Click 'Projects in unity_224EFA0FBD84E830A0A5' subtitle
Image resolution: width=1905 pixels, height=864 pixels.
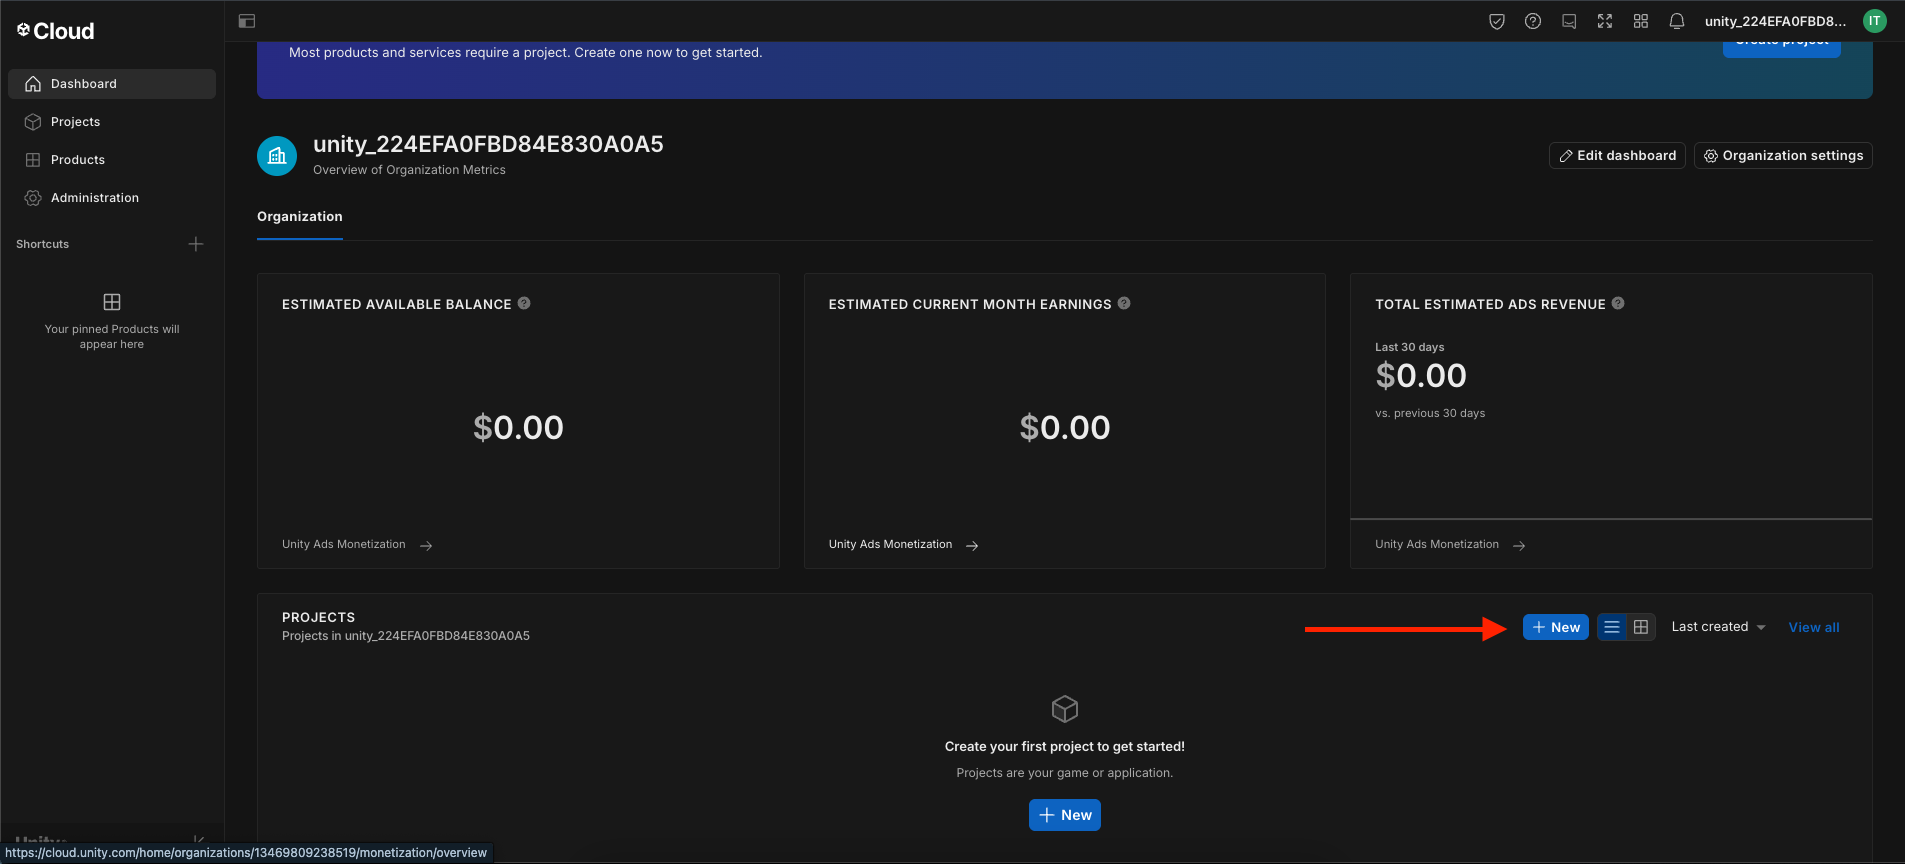[406, 636]
